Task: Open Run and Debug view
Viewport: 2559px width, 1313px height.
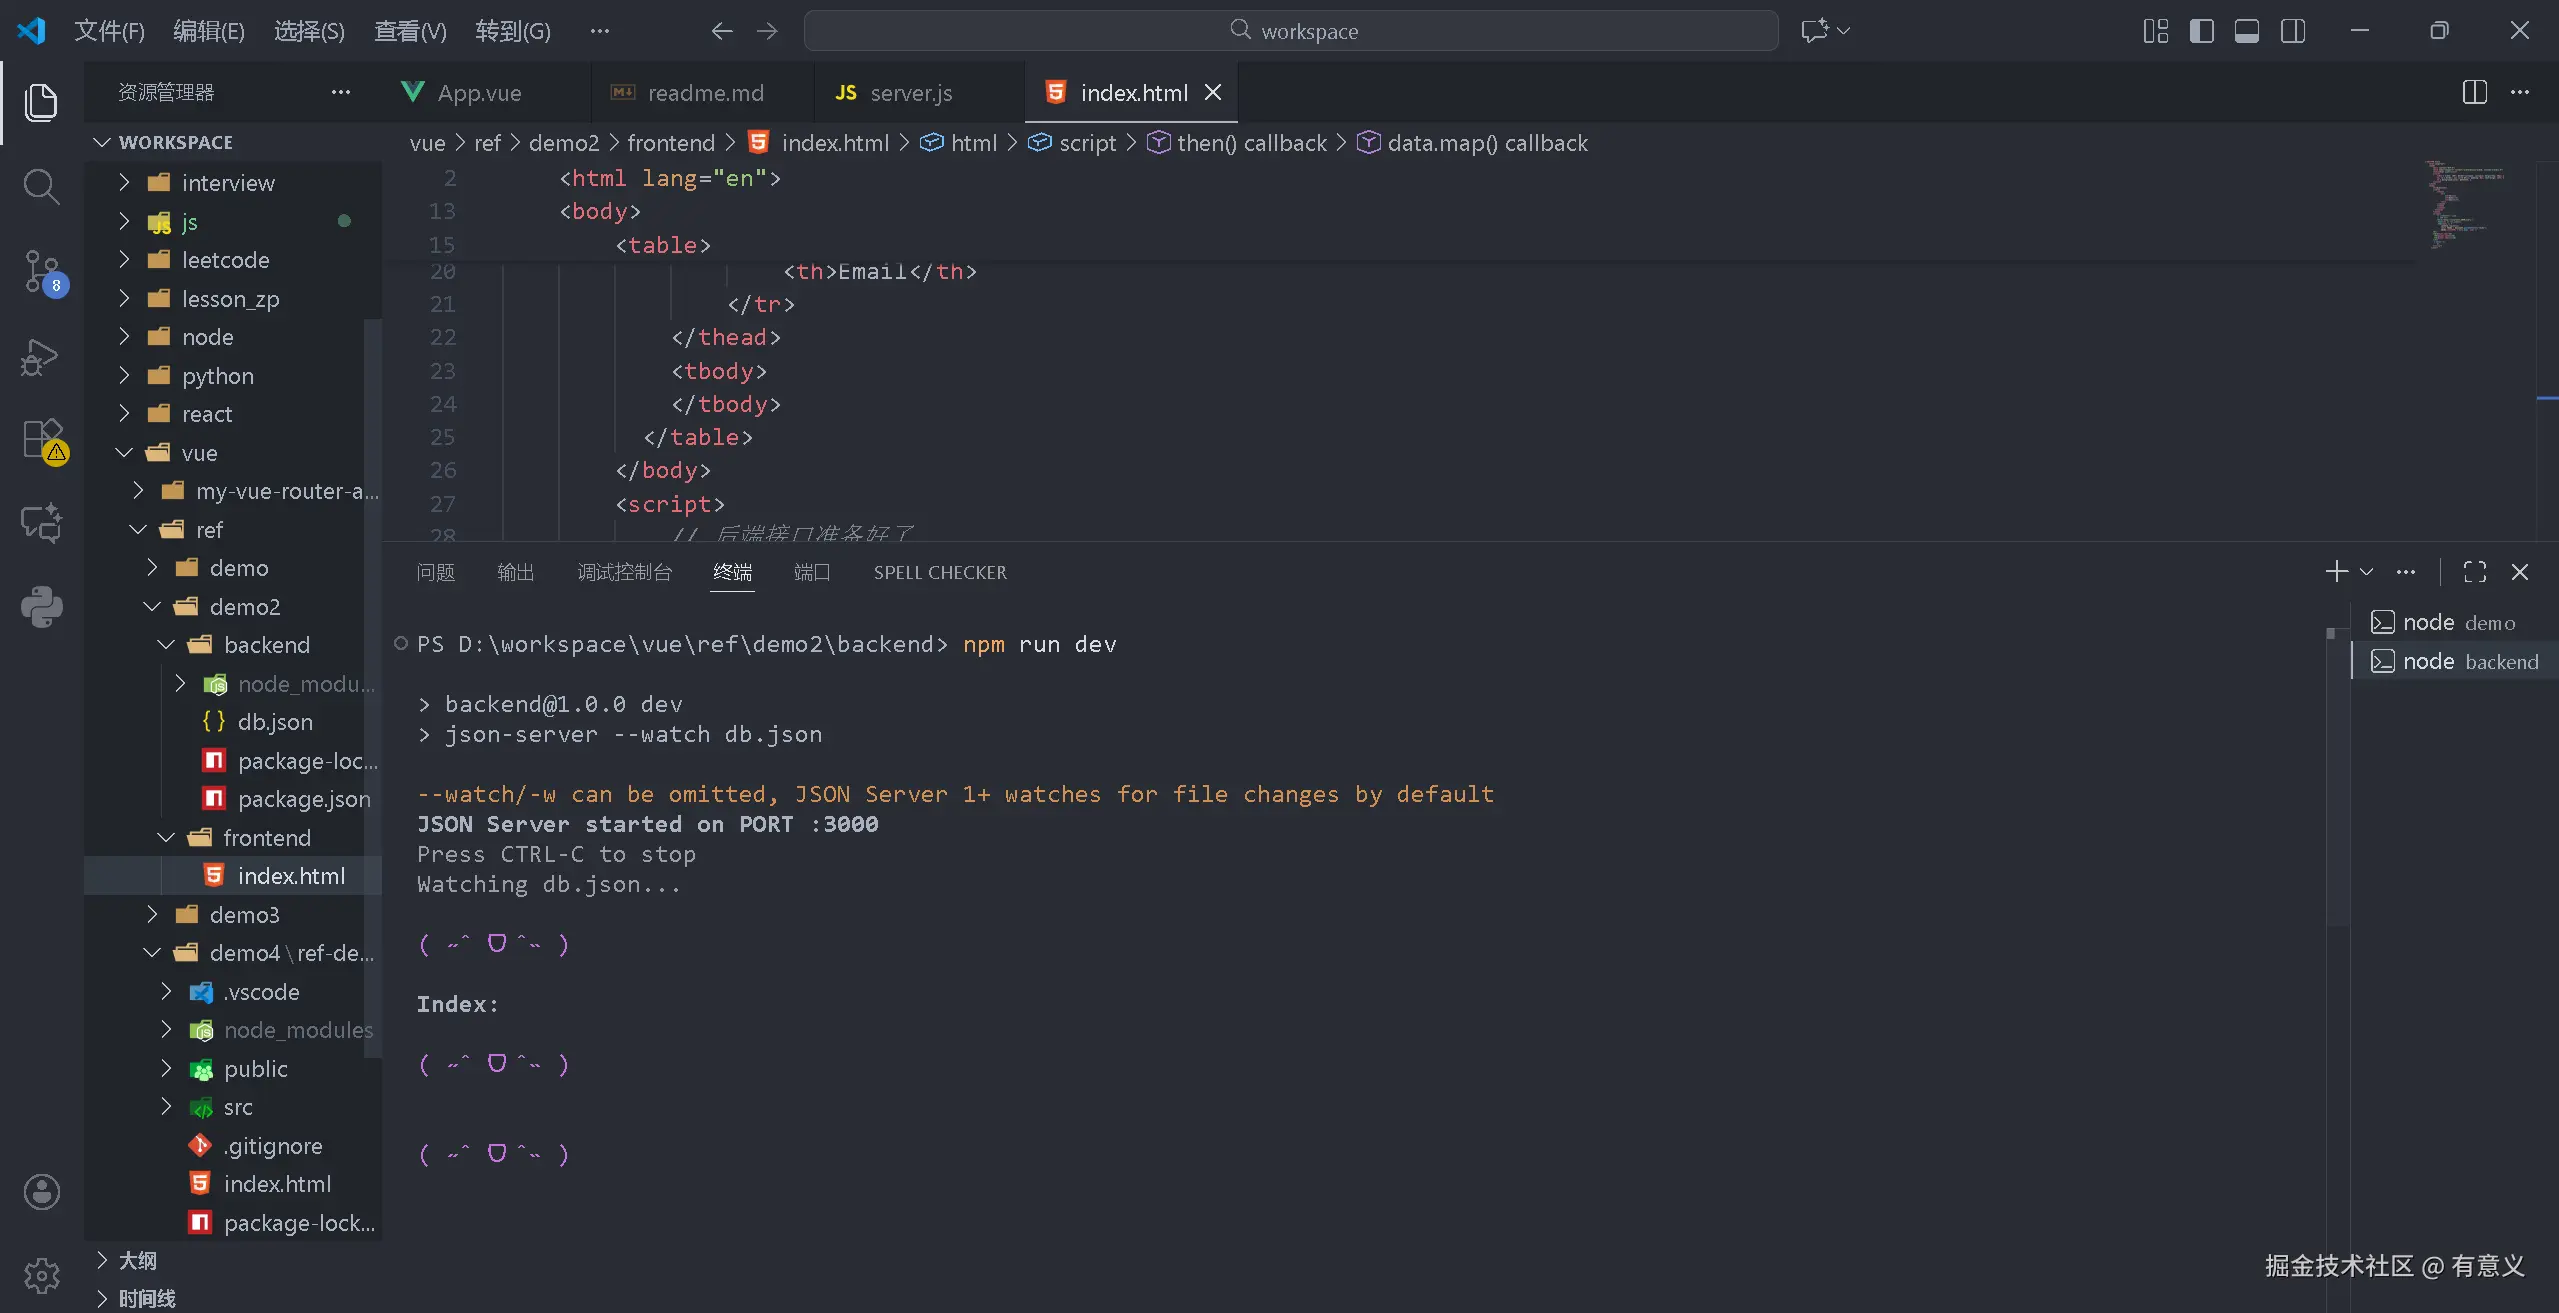Action: [x=41, y=357]
